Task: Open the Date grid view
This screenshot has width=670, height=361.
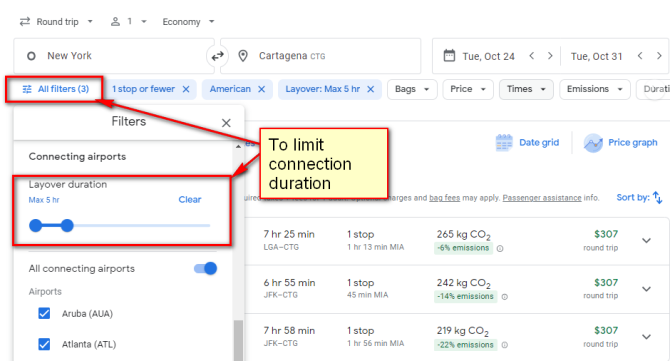Action: 527,143
